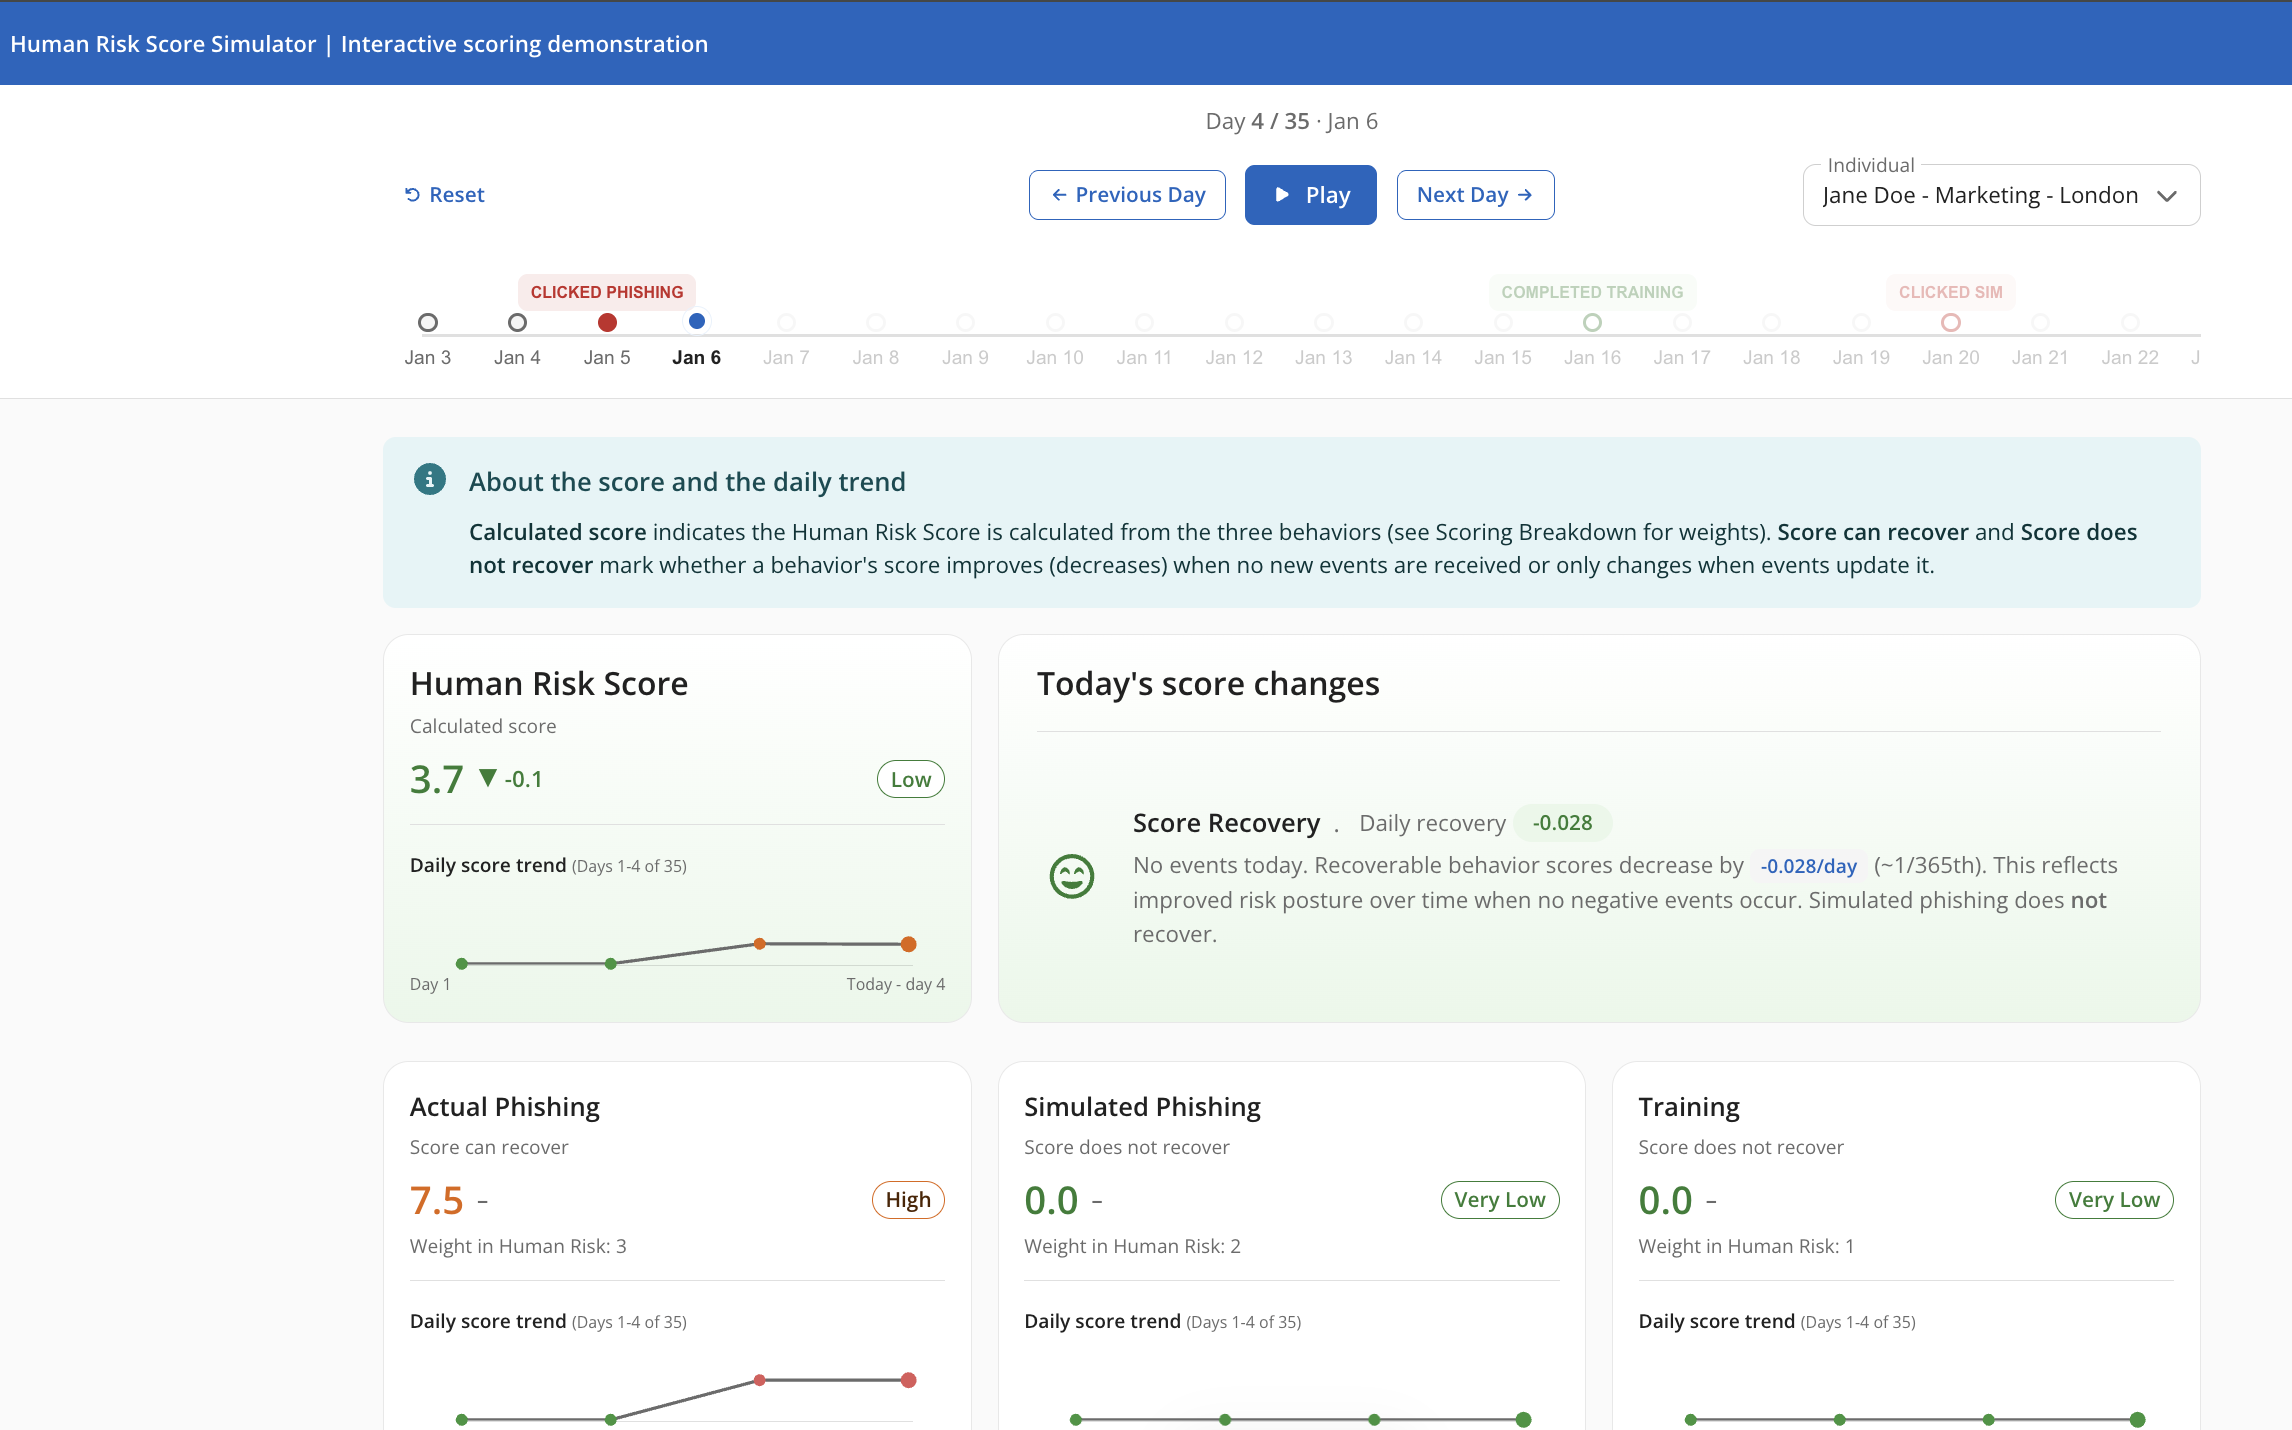Image resolution: width=2292 pixels, height=1430 pixels.
Task: Click the Simulated Phishing card title
Action: coord(1142,1107)
